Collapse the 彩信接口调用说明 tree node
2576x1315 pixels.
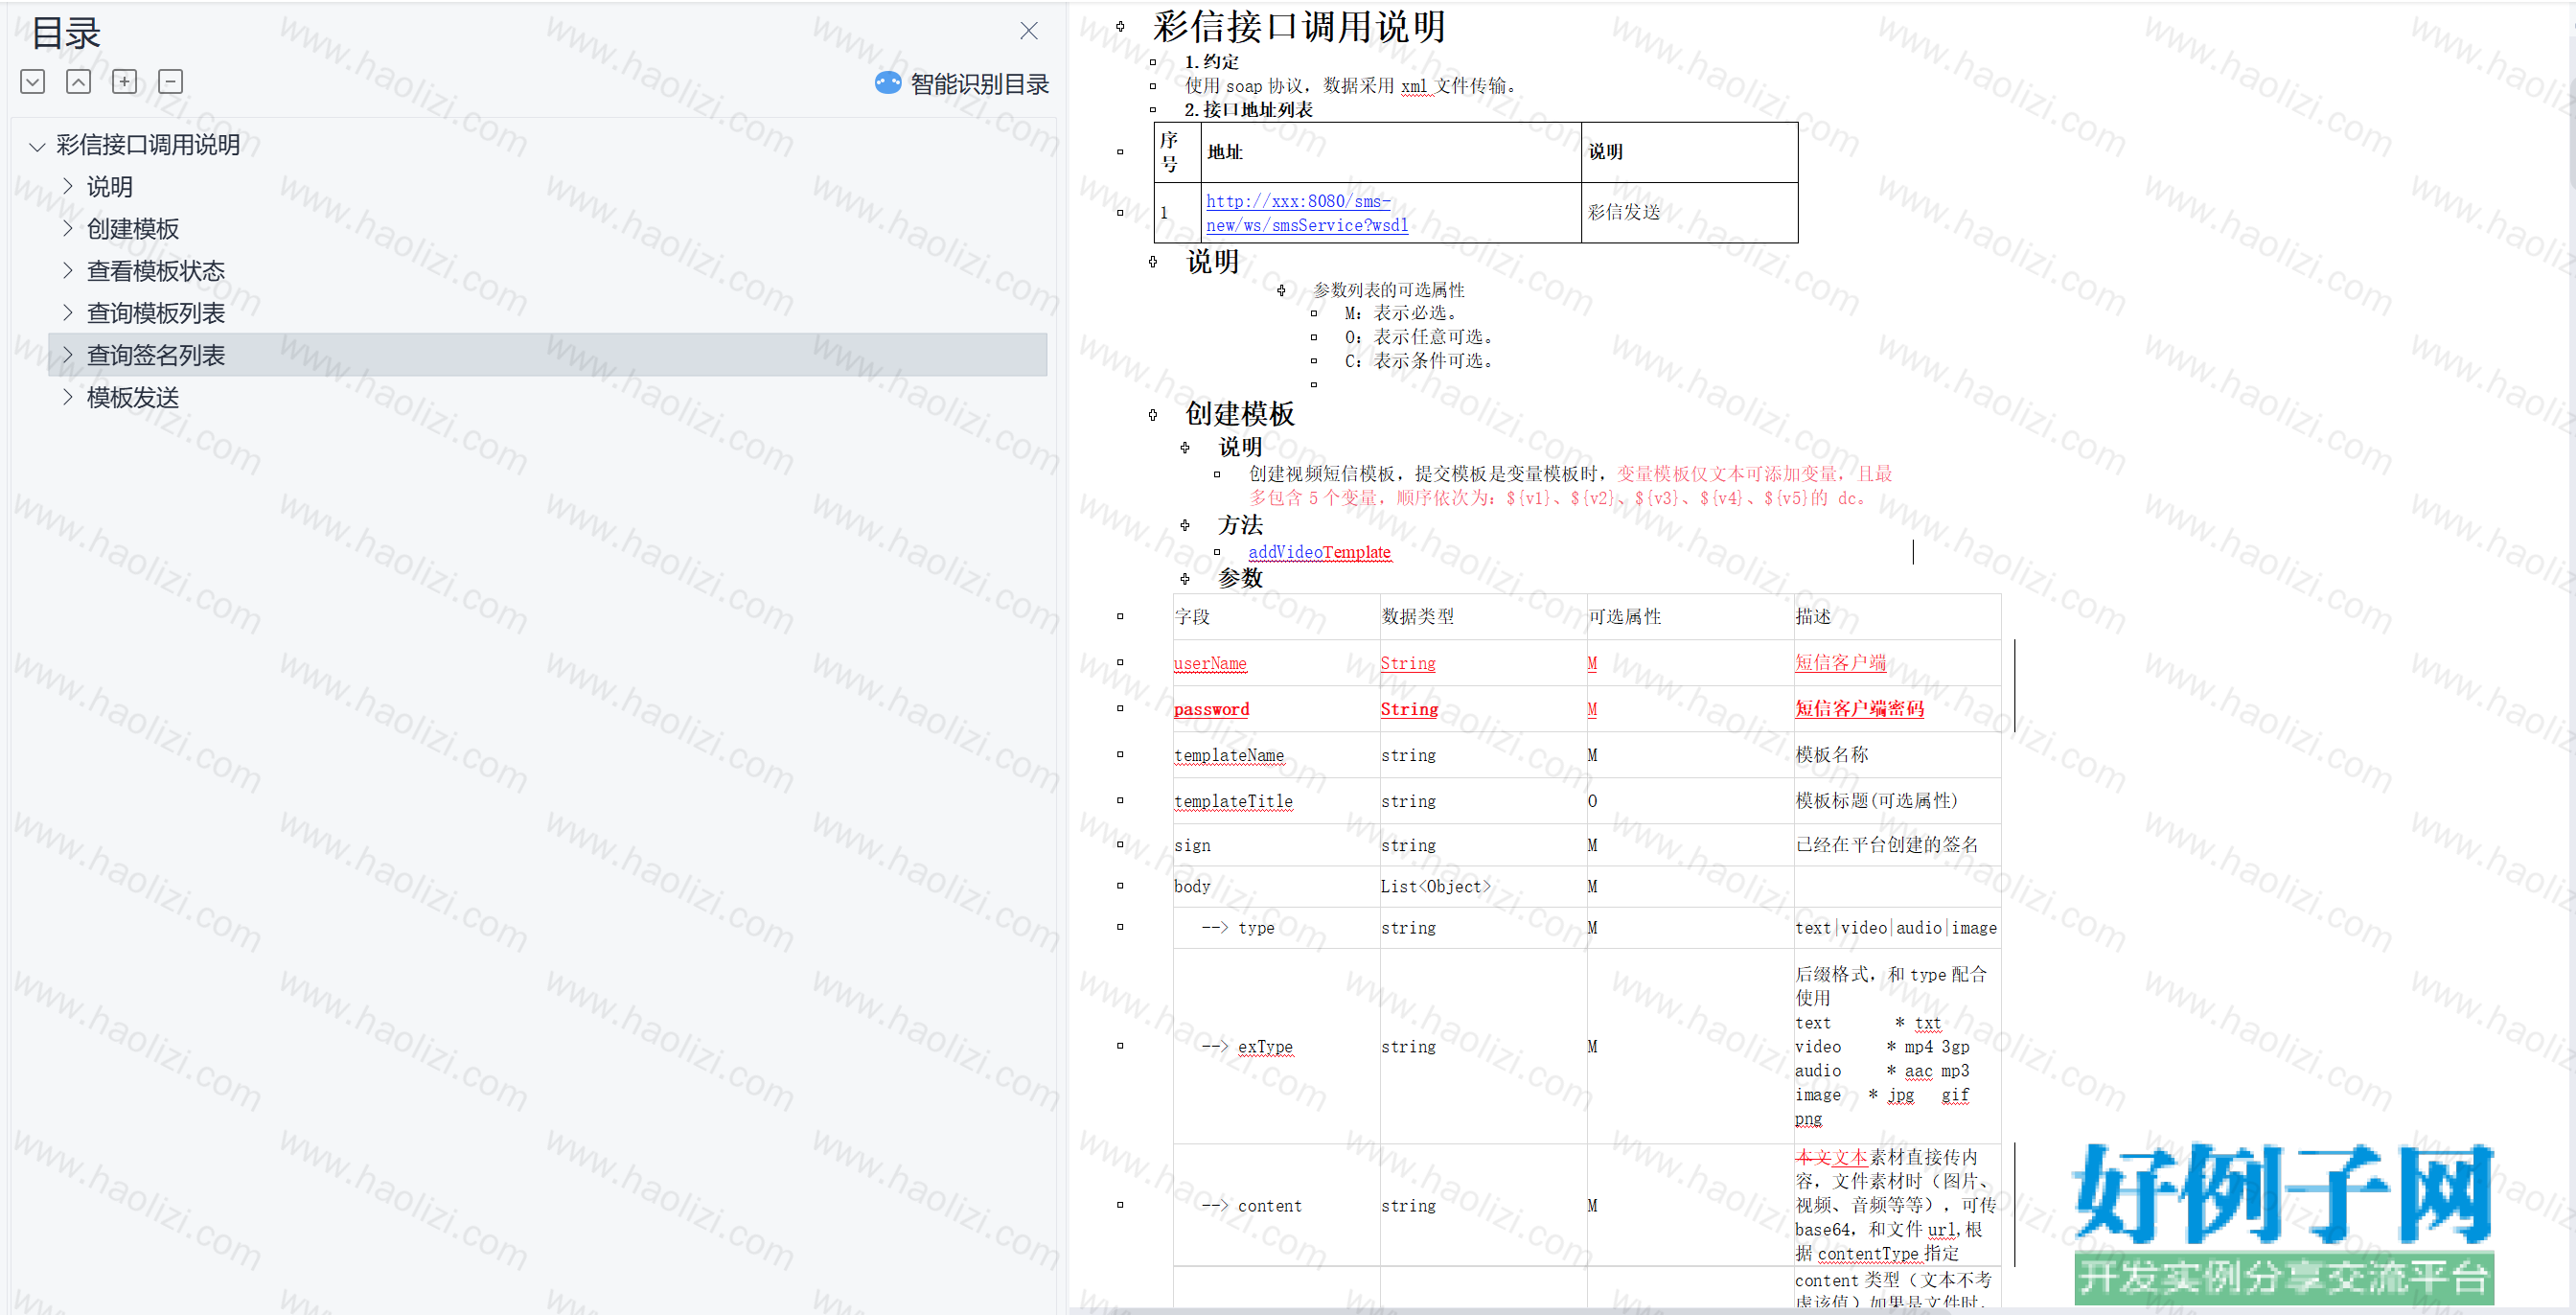[x=37, y=147]
